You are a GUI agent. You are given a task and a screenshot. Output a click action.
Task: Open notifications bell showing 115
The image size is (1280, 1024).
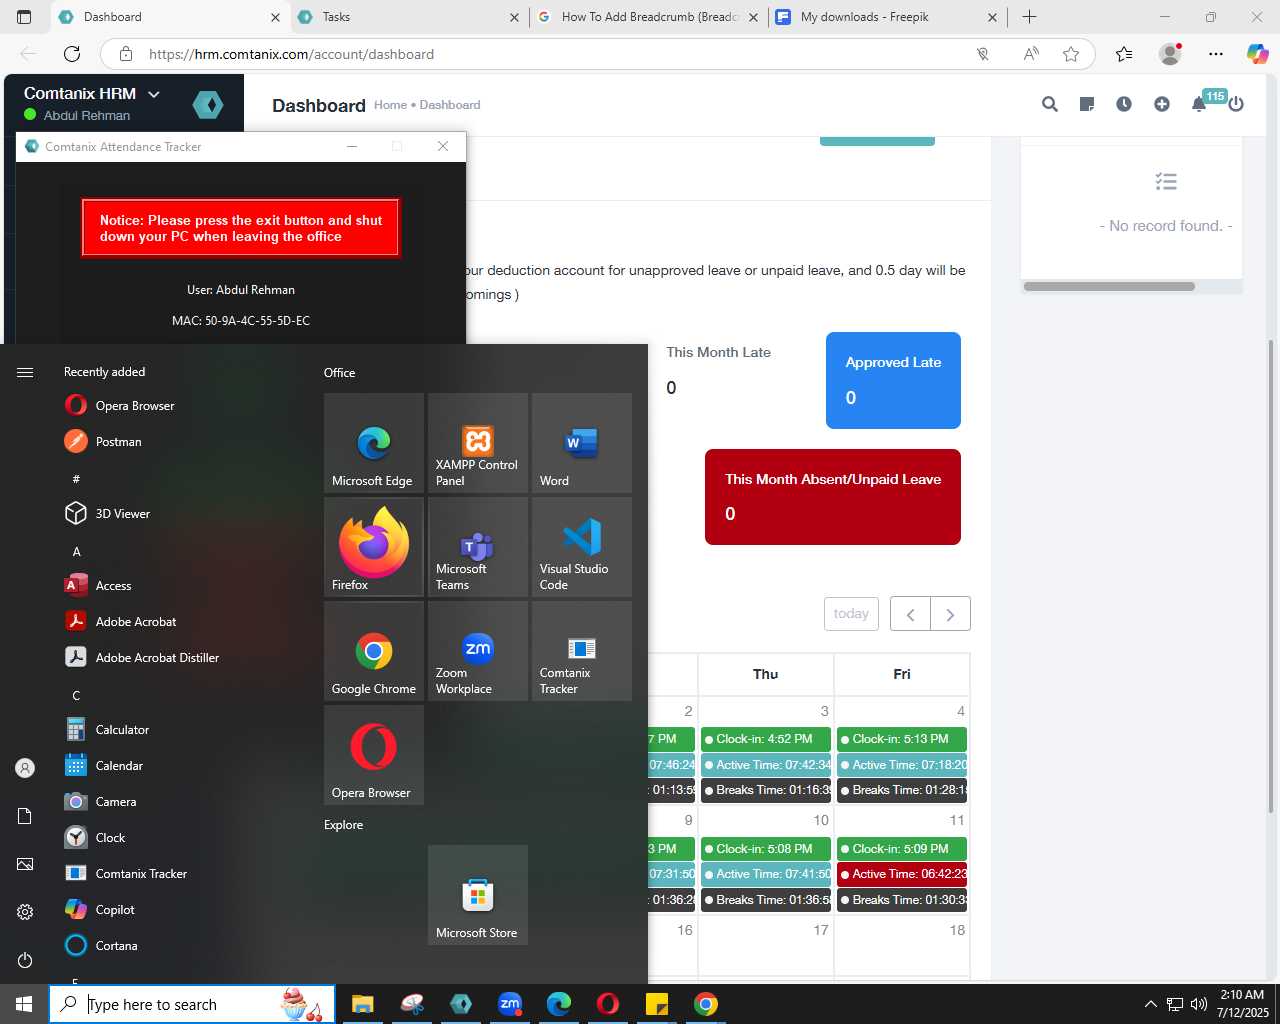point(1199,104)
